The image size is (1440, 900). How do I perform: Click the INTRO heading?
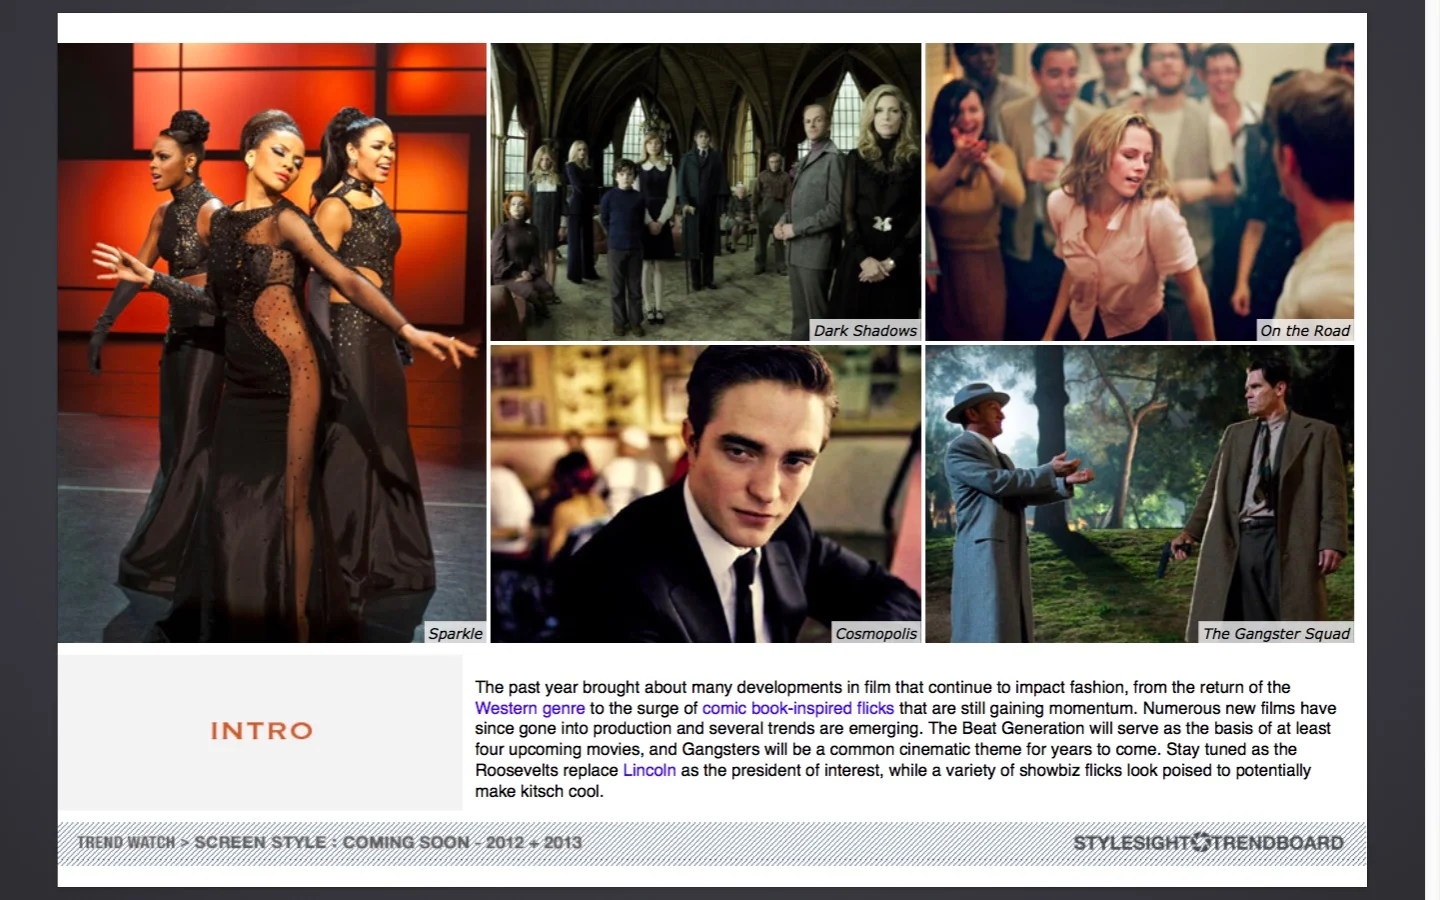click(x=262, y=731)
